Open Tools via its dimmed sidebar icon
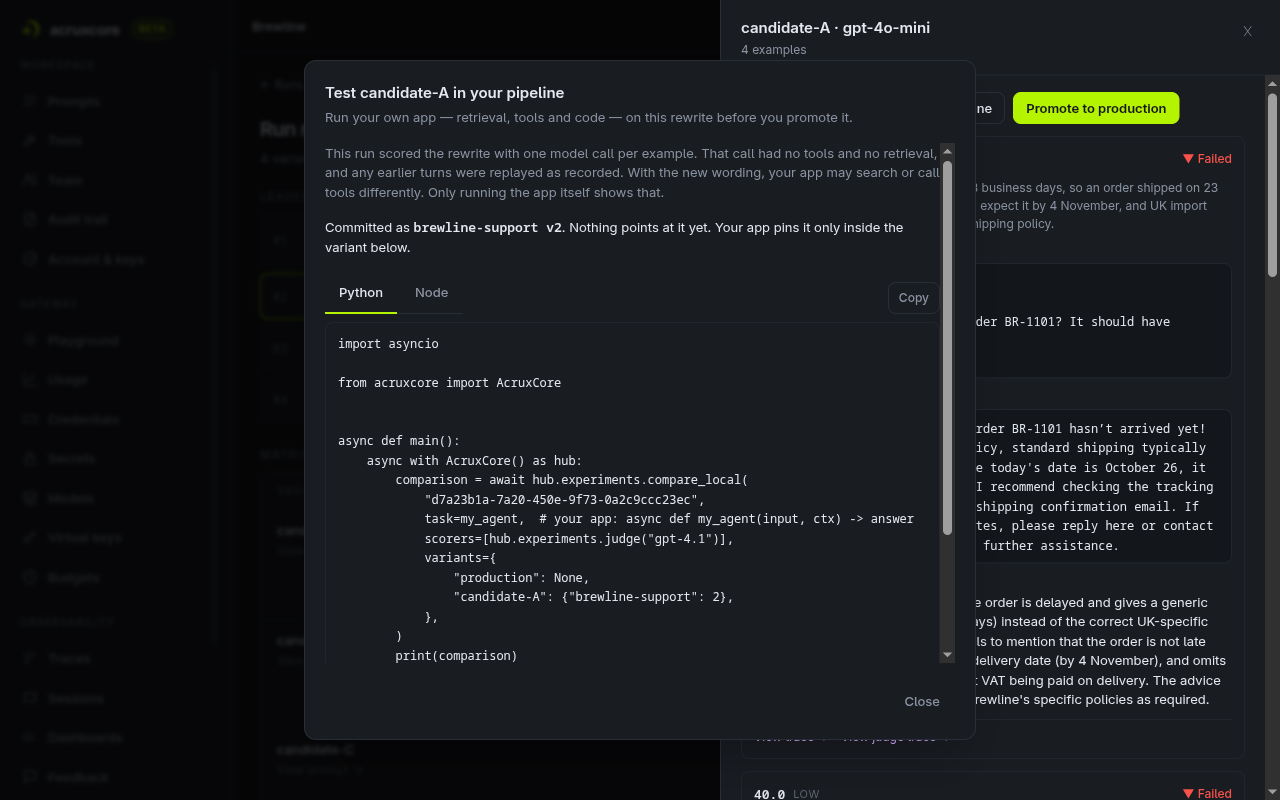 (x=30, y=141)
